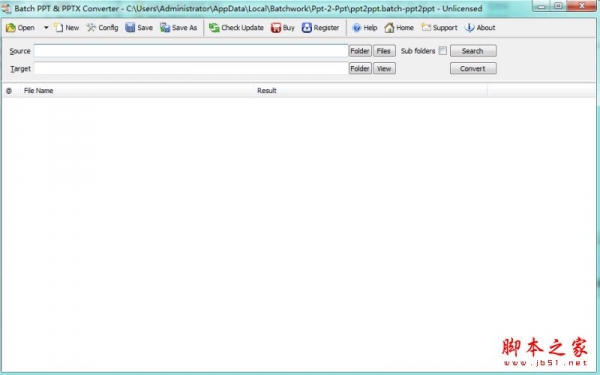Choose Save As in the toolbar
This screenshot has width=600, height=375.
(179, 28)
